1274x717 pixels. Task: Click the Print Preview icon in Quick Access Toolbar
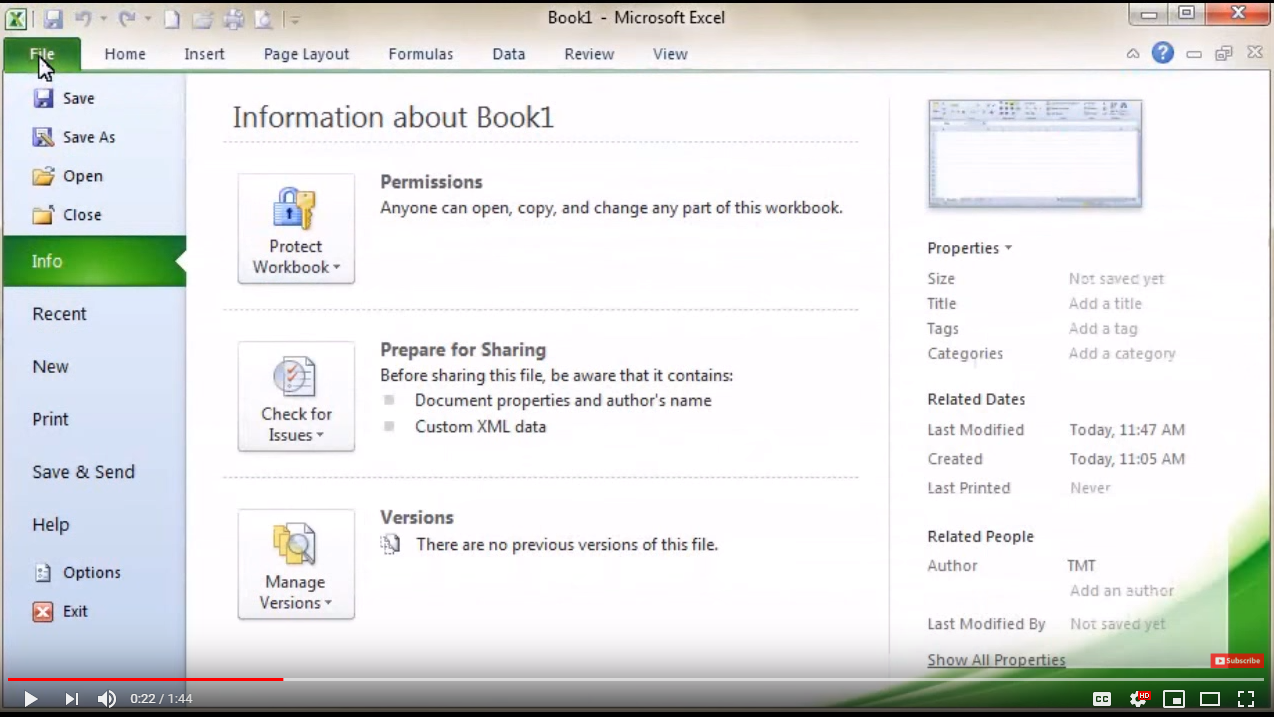point(264,18)
